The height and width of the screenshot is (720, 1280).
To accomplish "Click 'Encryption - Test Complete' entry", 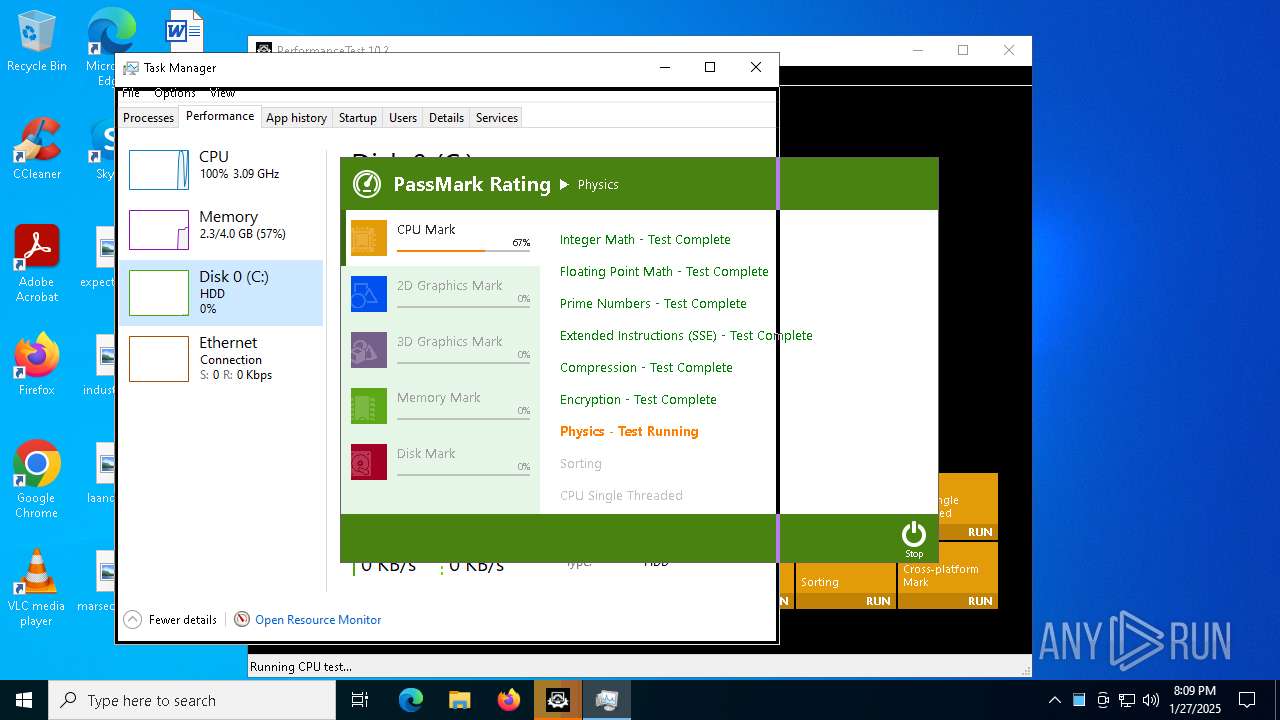I will 638,400.
